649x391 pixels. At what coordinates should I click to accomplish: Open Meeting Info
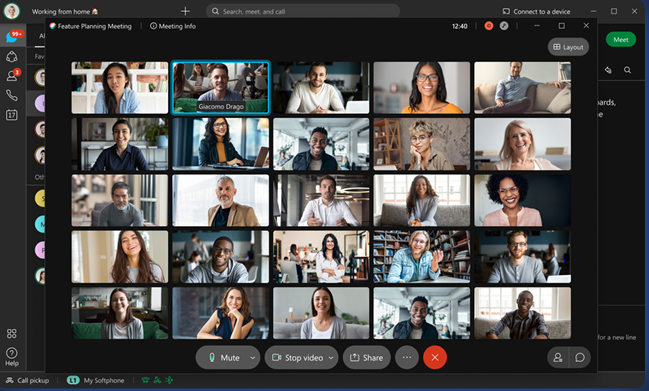pos(173,26)
